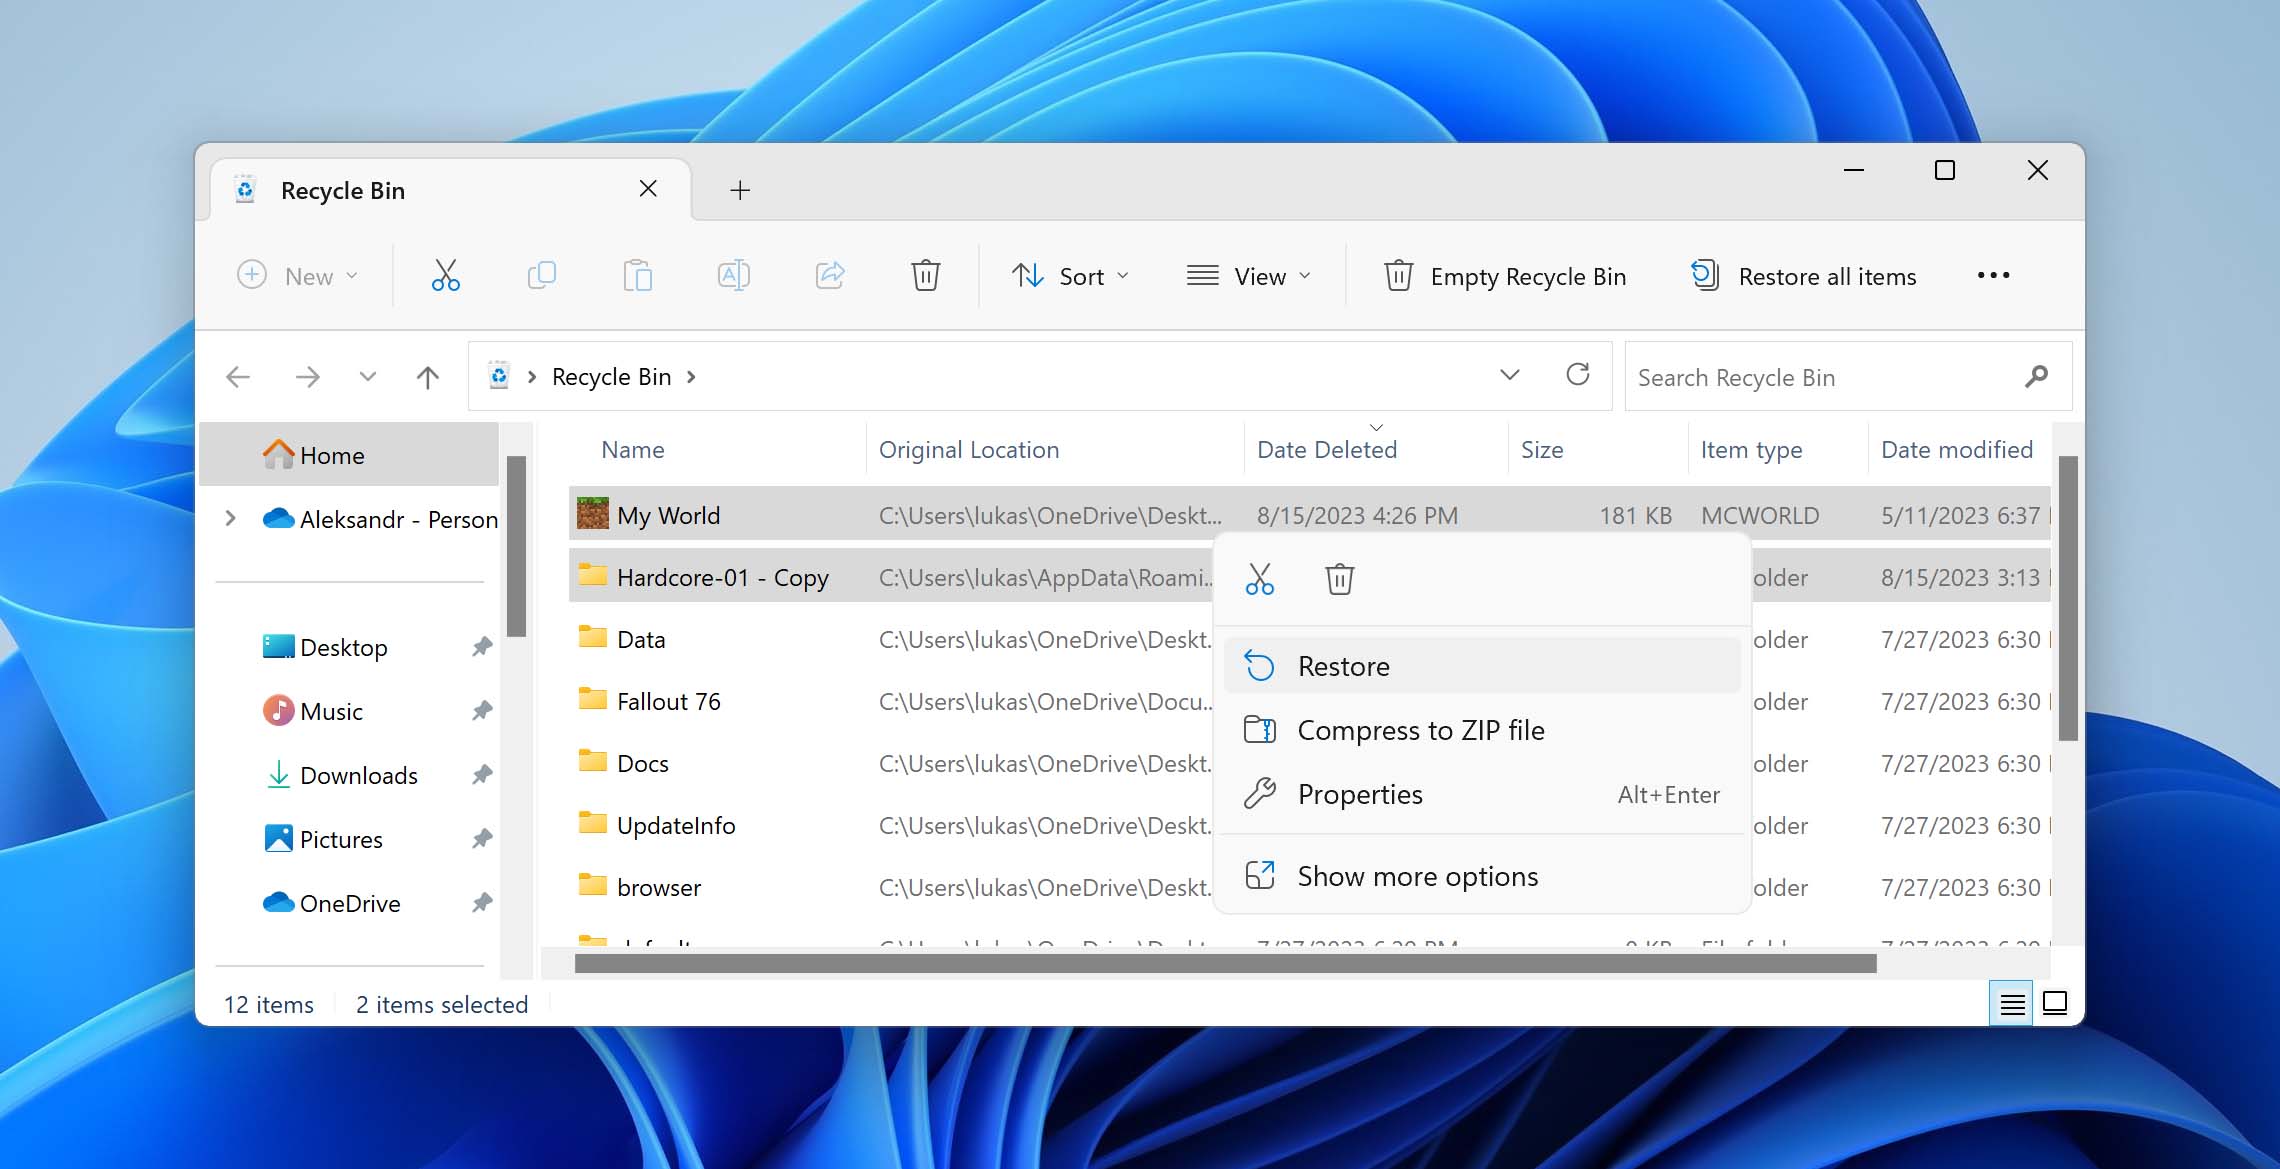Click the Copy icon in toolbar
The image size is (2280, 1169).
click(x=541, y=276)
